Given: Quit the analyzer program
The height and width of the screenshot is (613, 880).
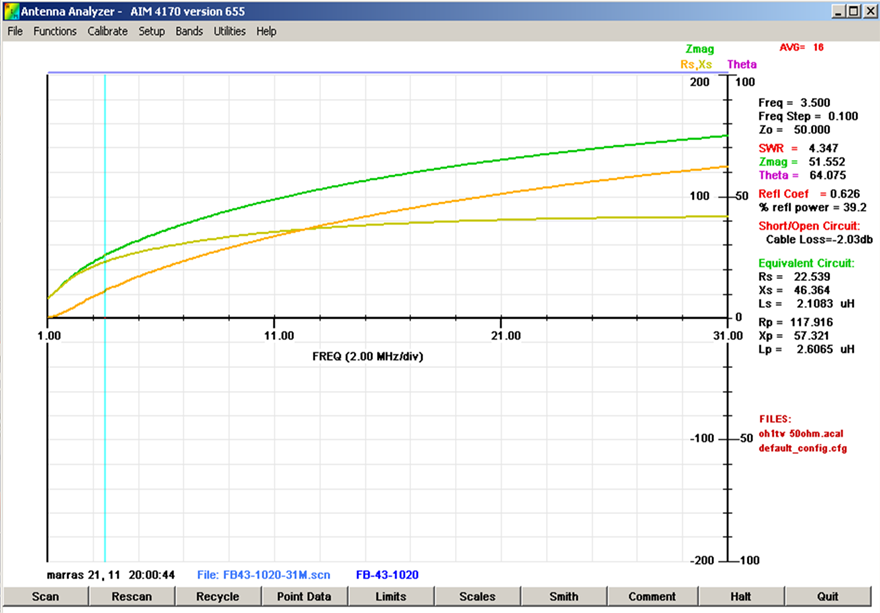Looking at the screenshot, I should tap(827, 597).
